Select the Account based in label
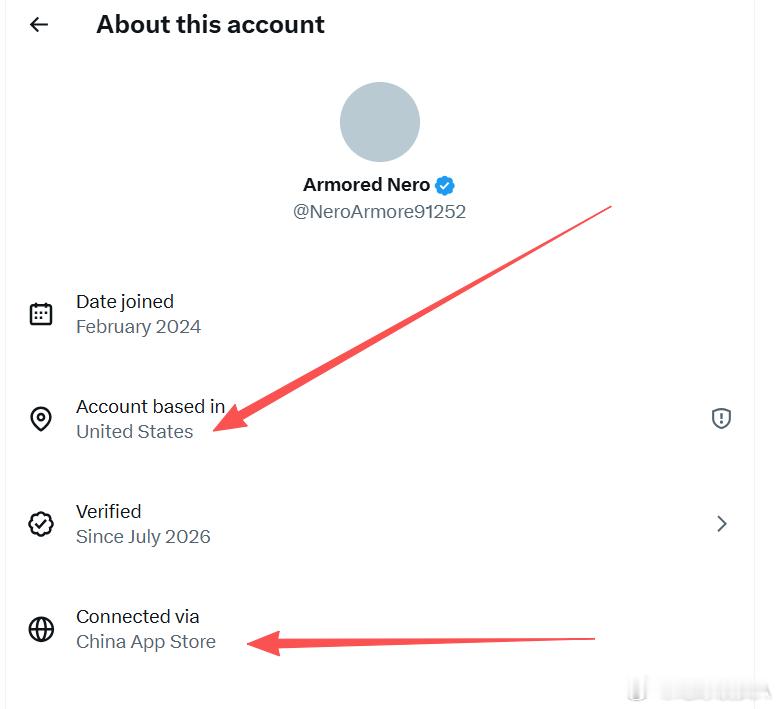 coord(150,407)
